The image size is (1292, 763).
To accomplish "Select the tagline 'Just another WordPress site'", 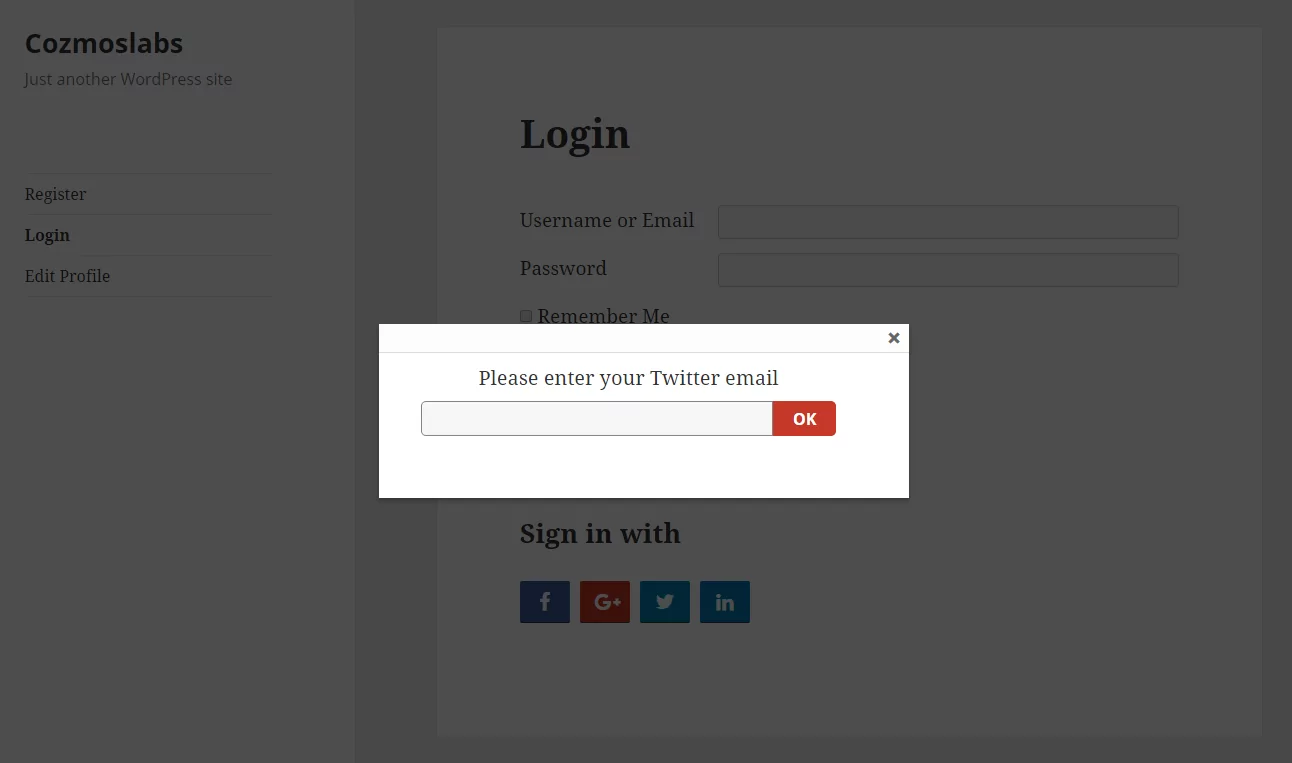I will (128, 79).
